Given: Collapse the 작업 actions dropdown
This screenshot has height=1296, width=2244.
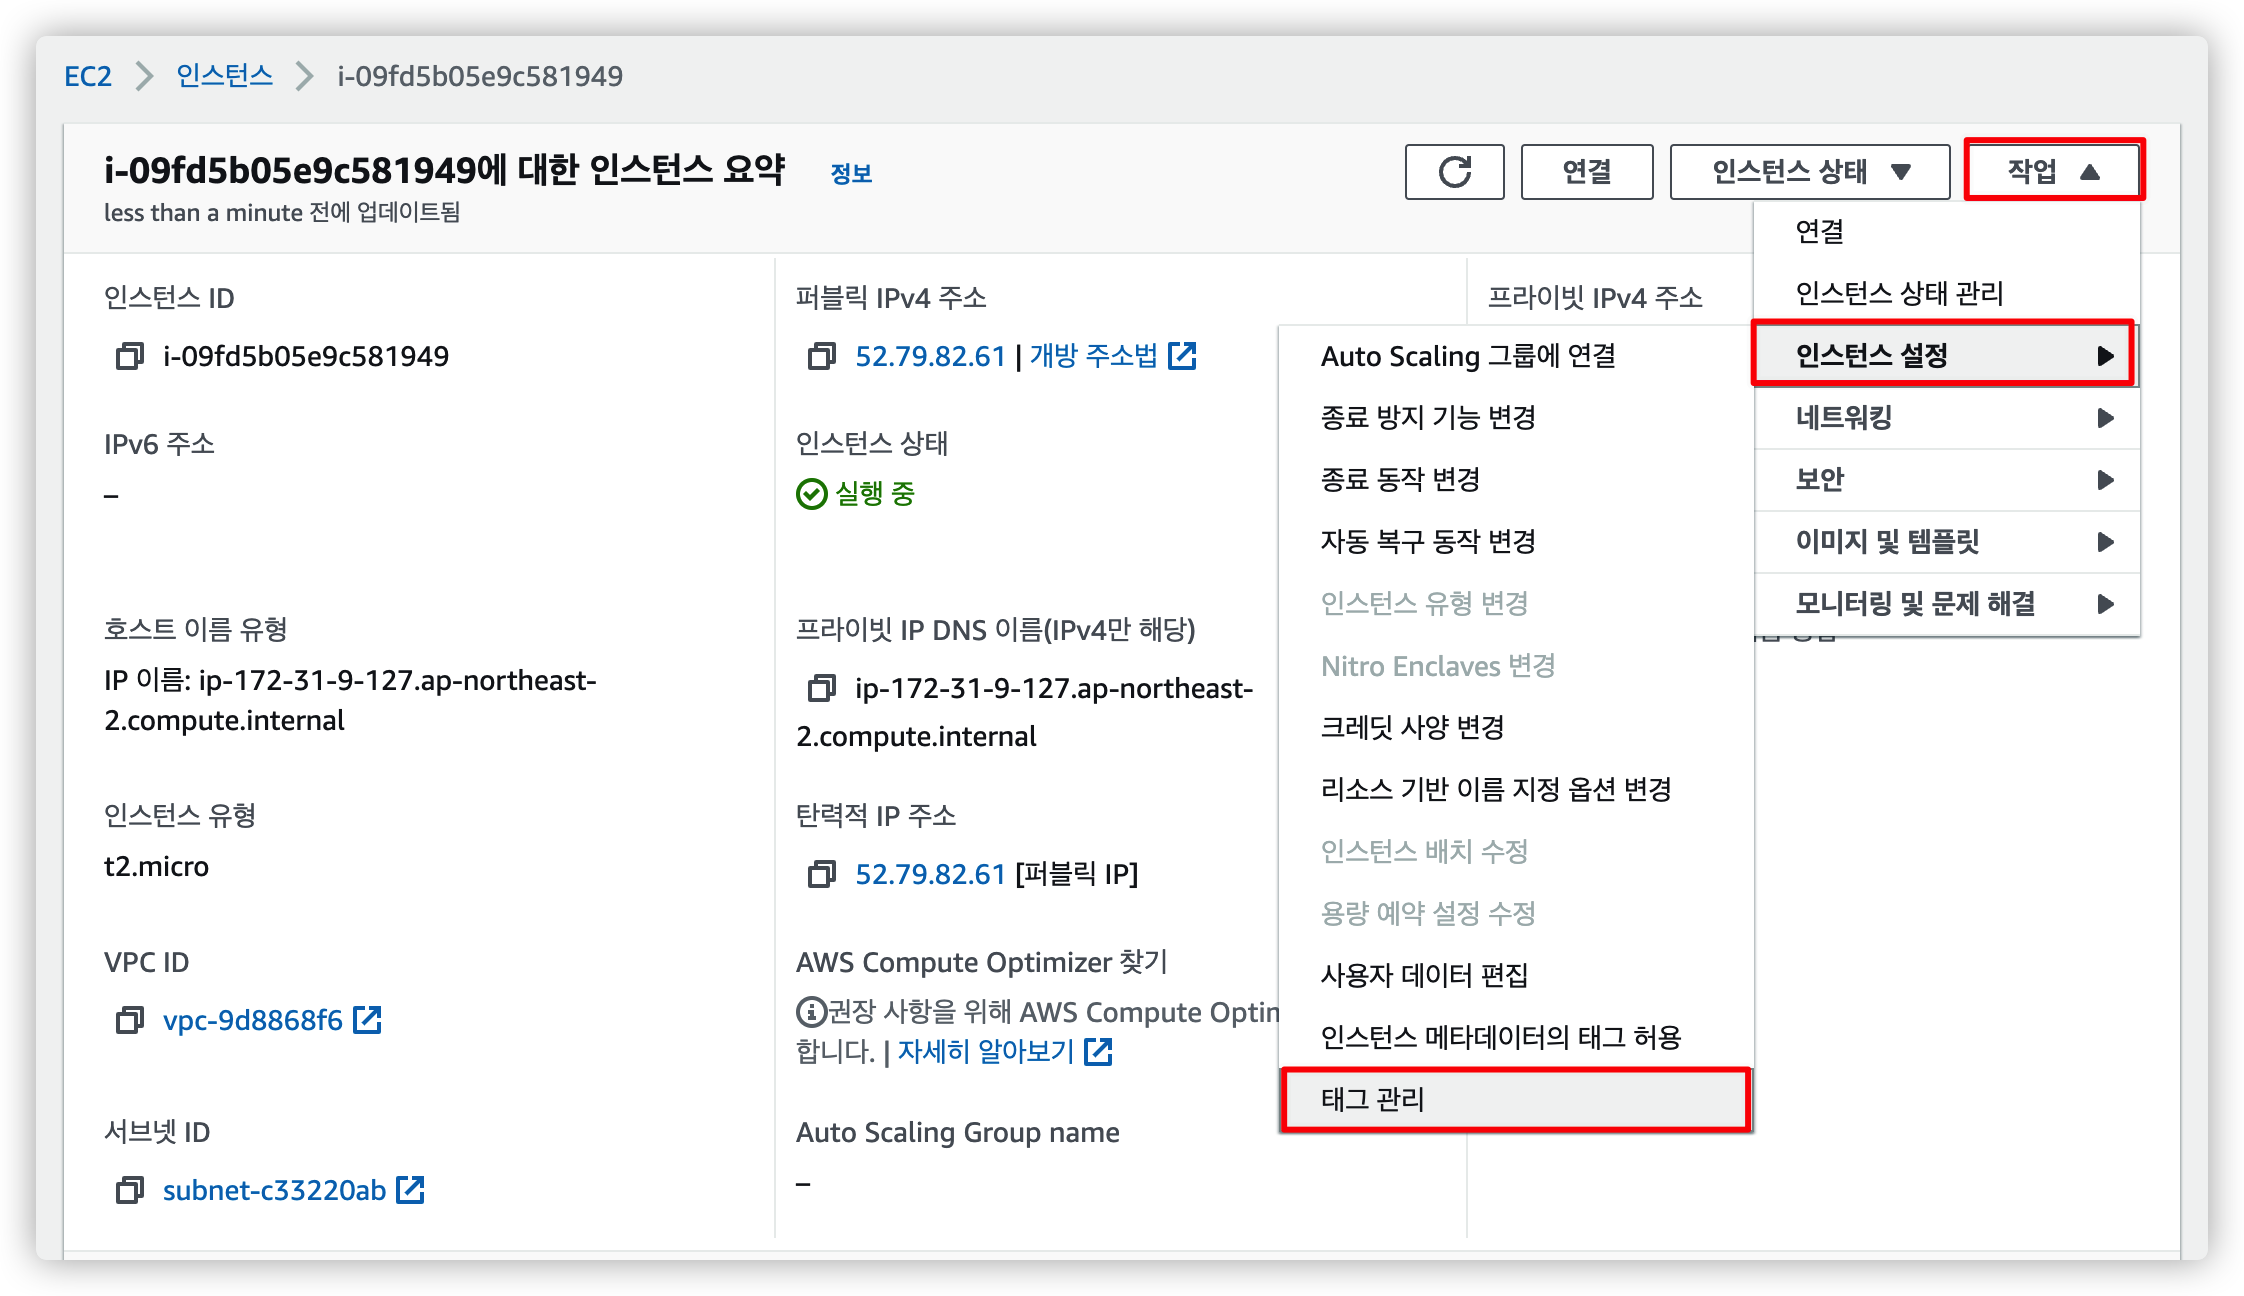Looking at the screenshot, I should [2053, 171].
